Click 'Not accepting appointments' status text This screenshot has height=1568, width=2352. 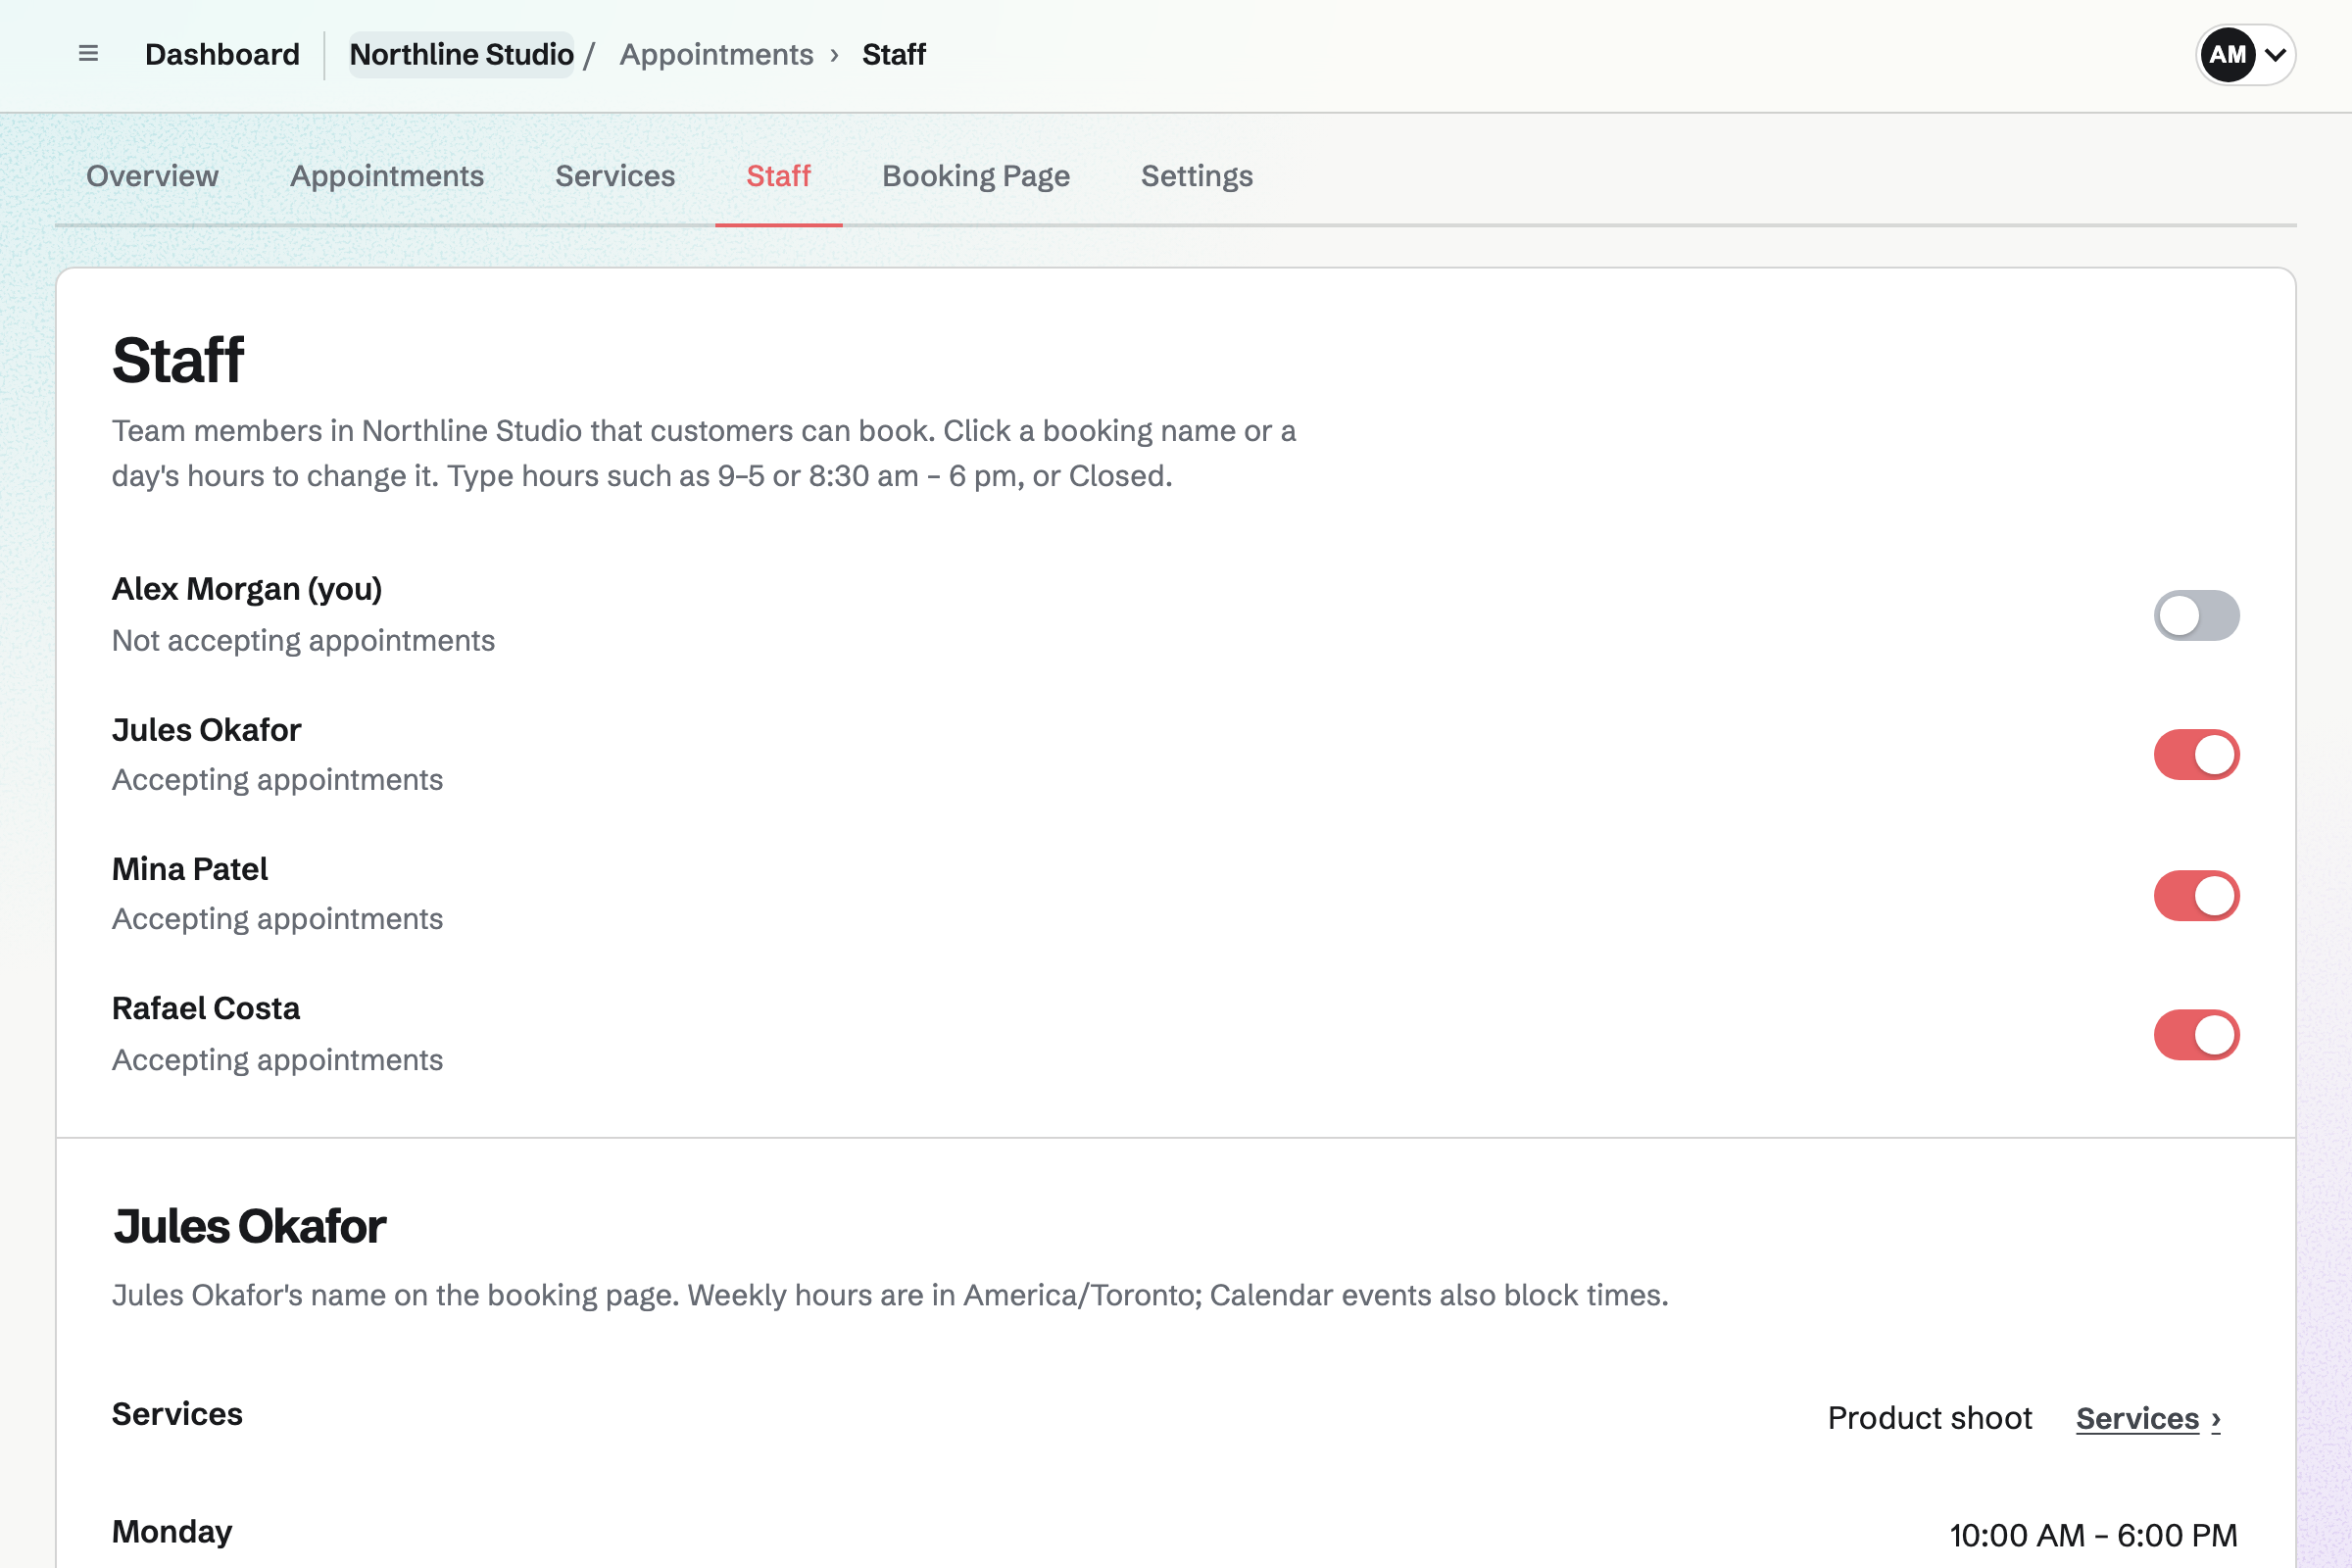(303, 641)
